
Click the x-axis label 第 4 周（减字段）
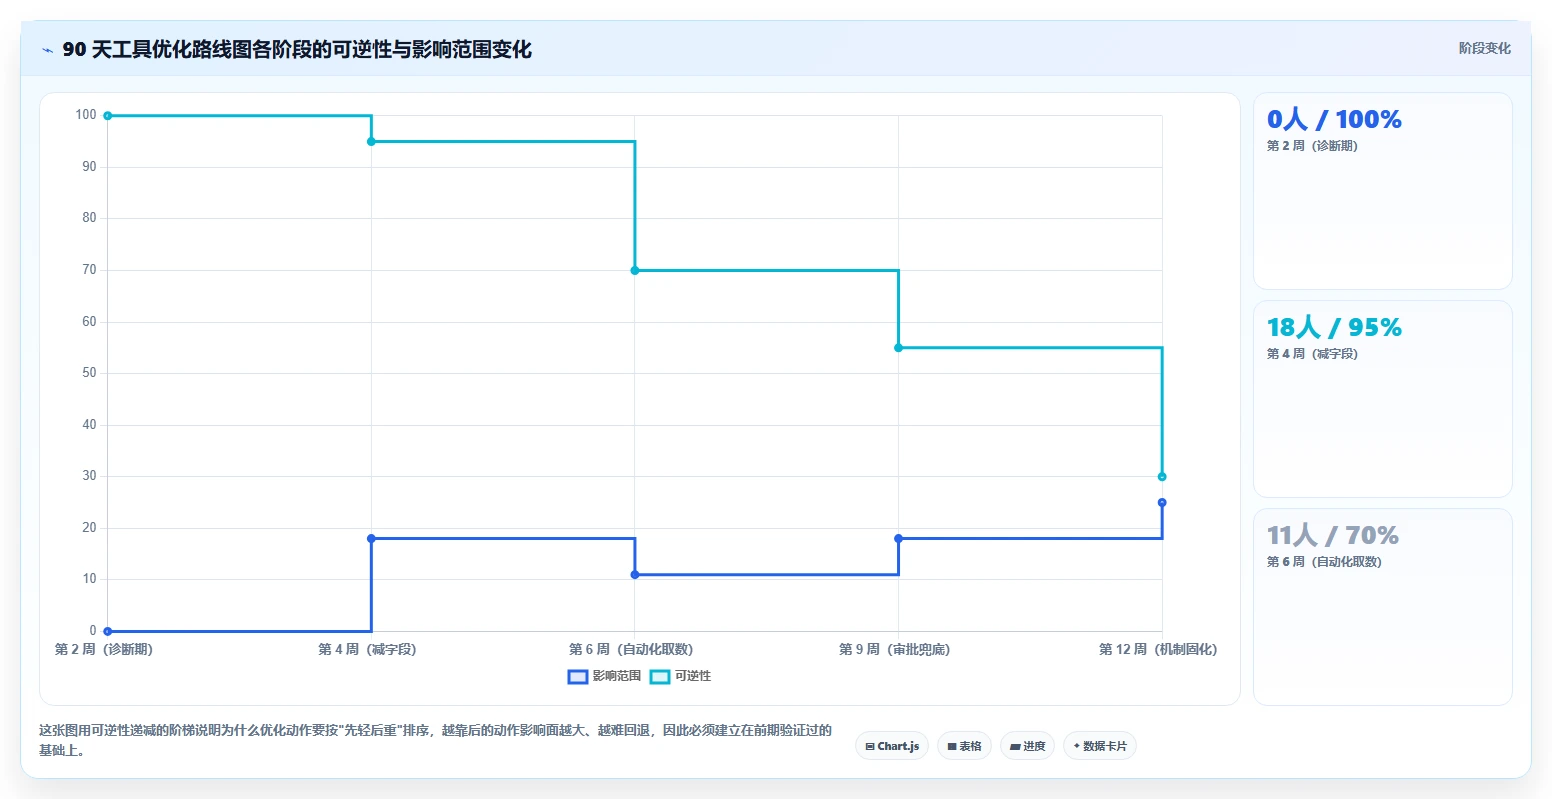pos(368,650)
